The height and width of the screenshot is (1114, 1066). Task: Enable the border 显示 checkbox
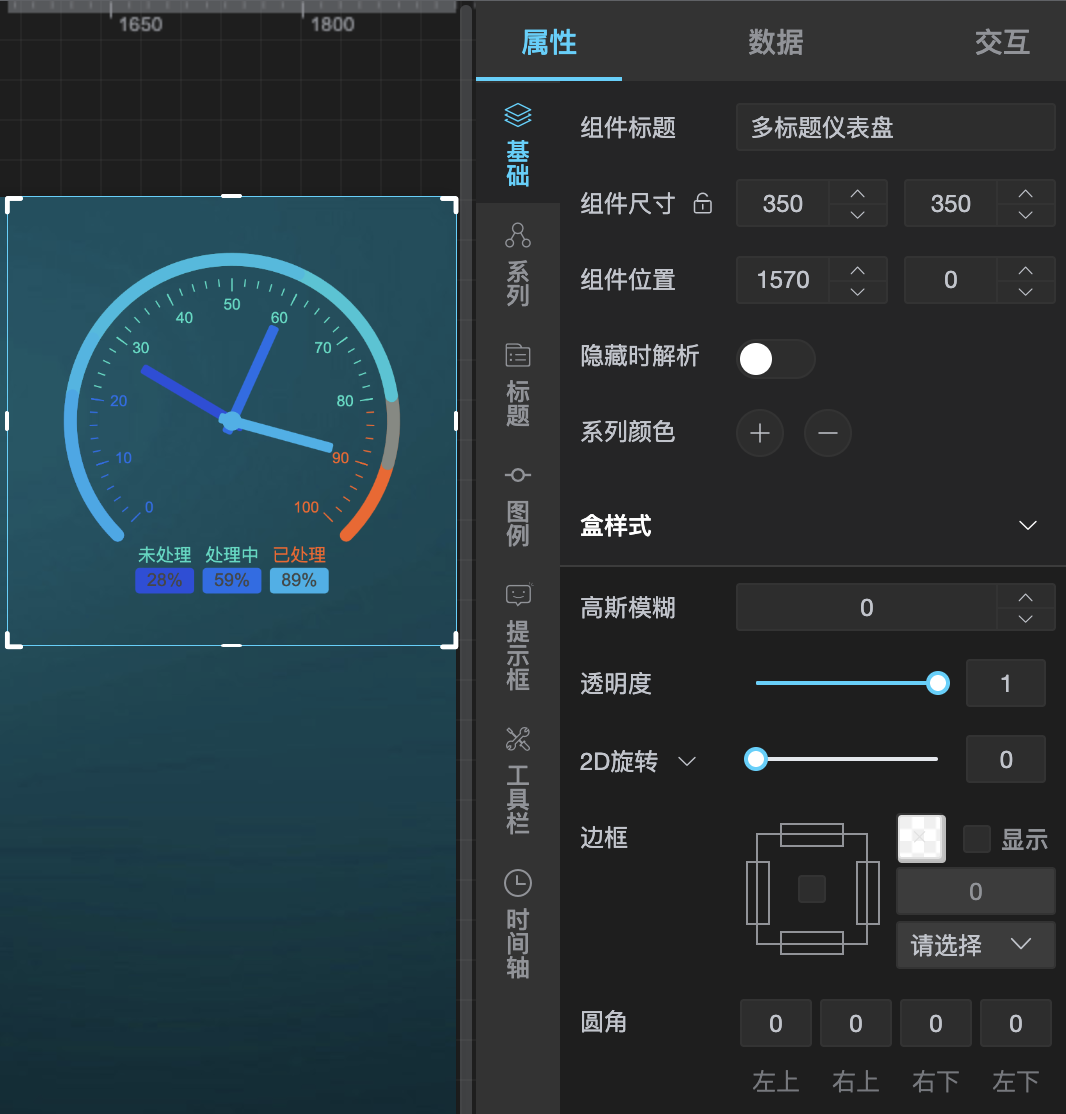976,839
